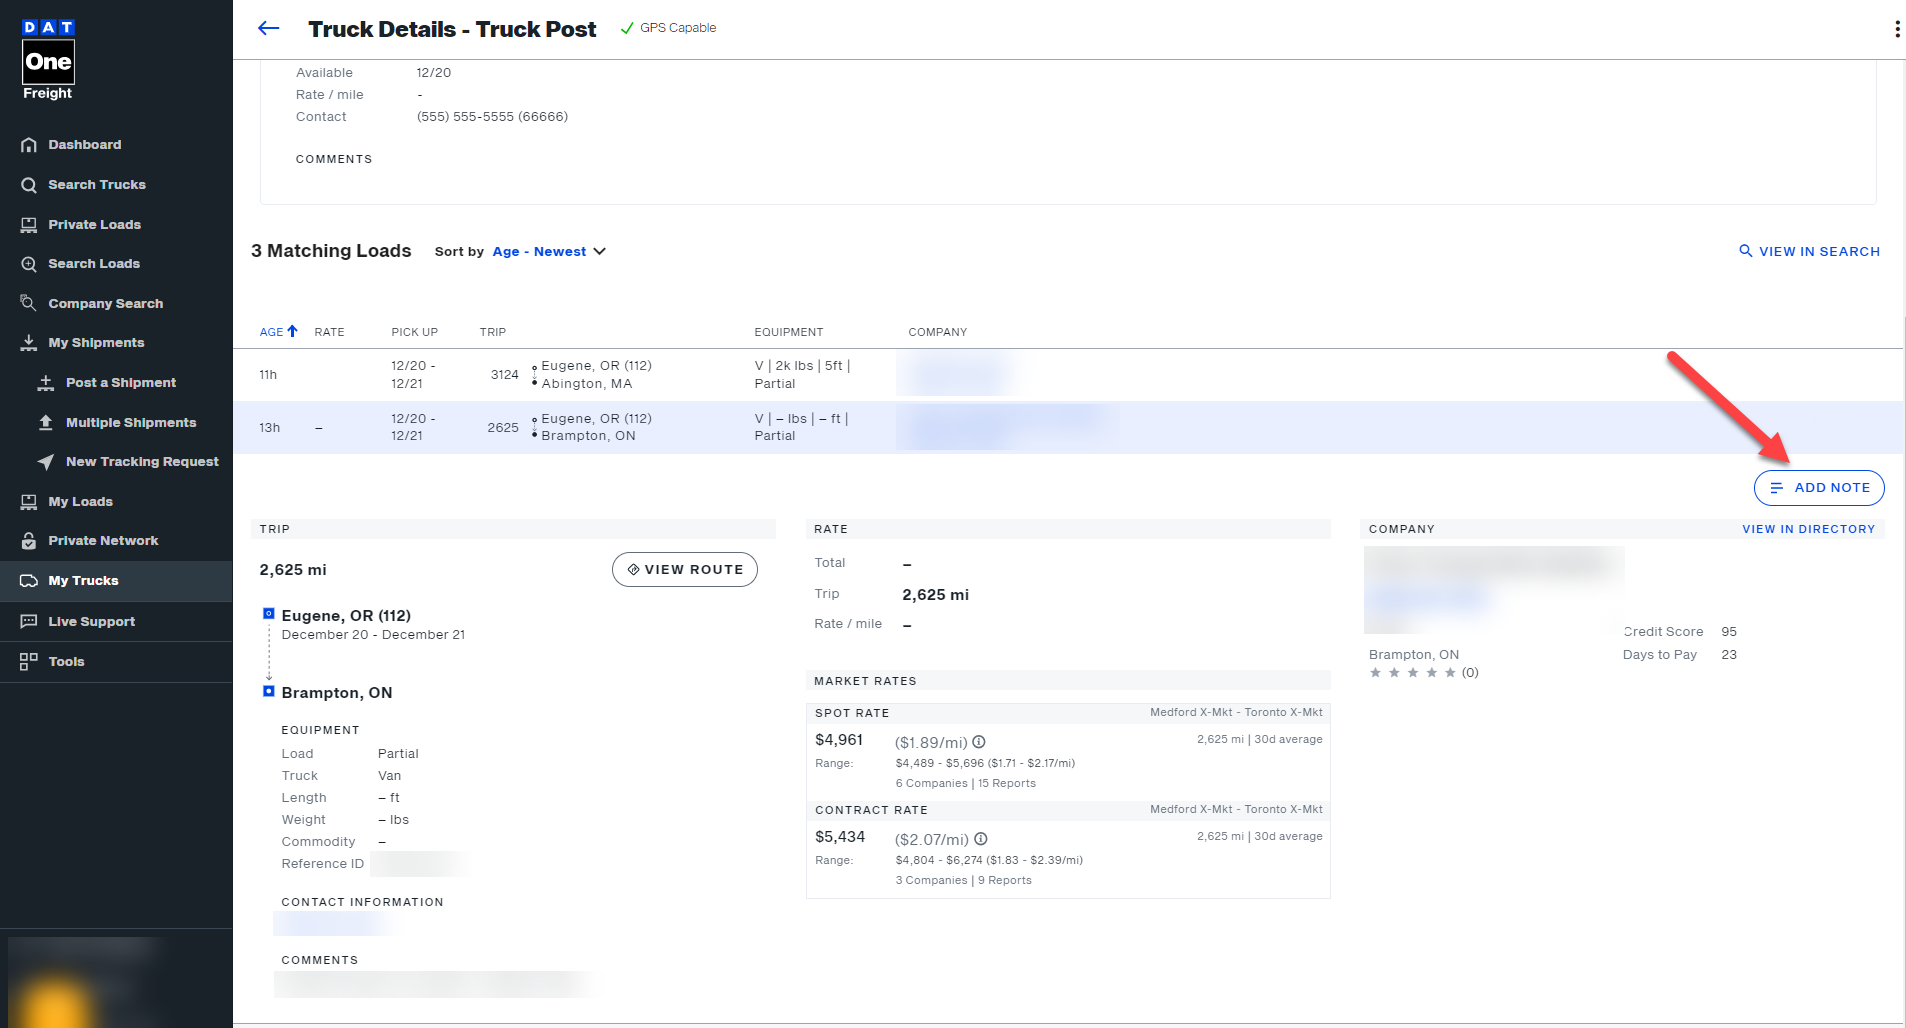Screen dimensions: 1906x1028
Task: Click the Dashboard home icon
Action: point(29,145)
